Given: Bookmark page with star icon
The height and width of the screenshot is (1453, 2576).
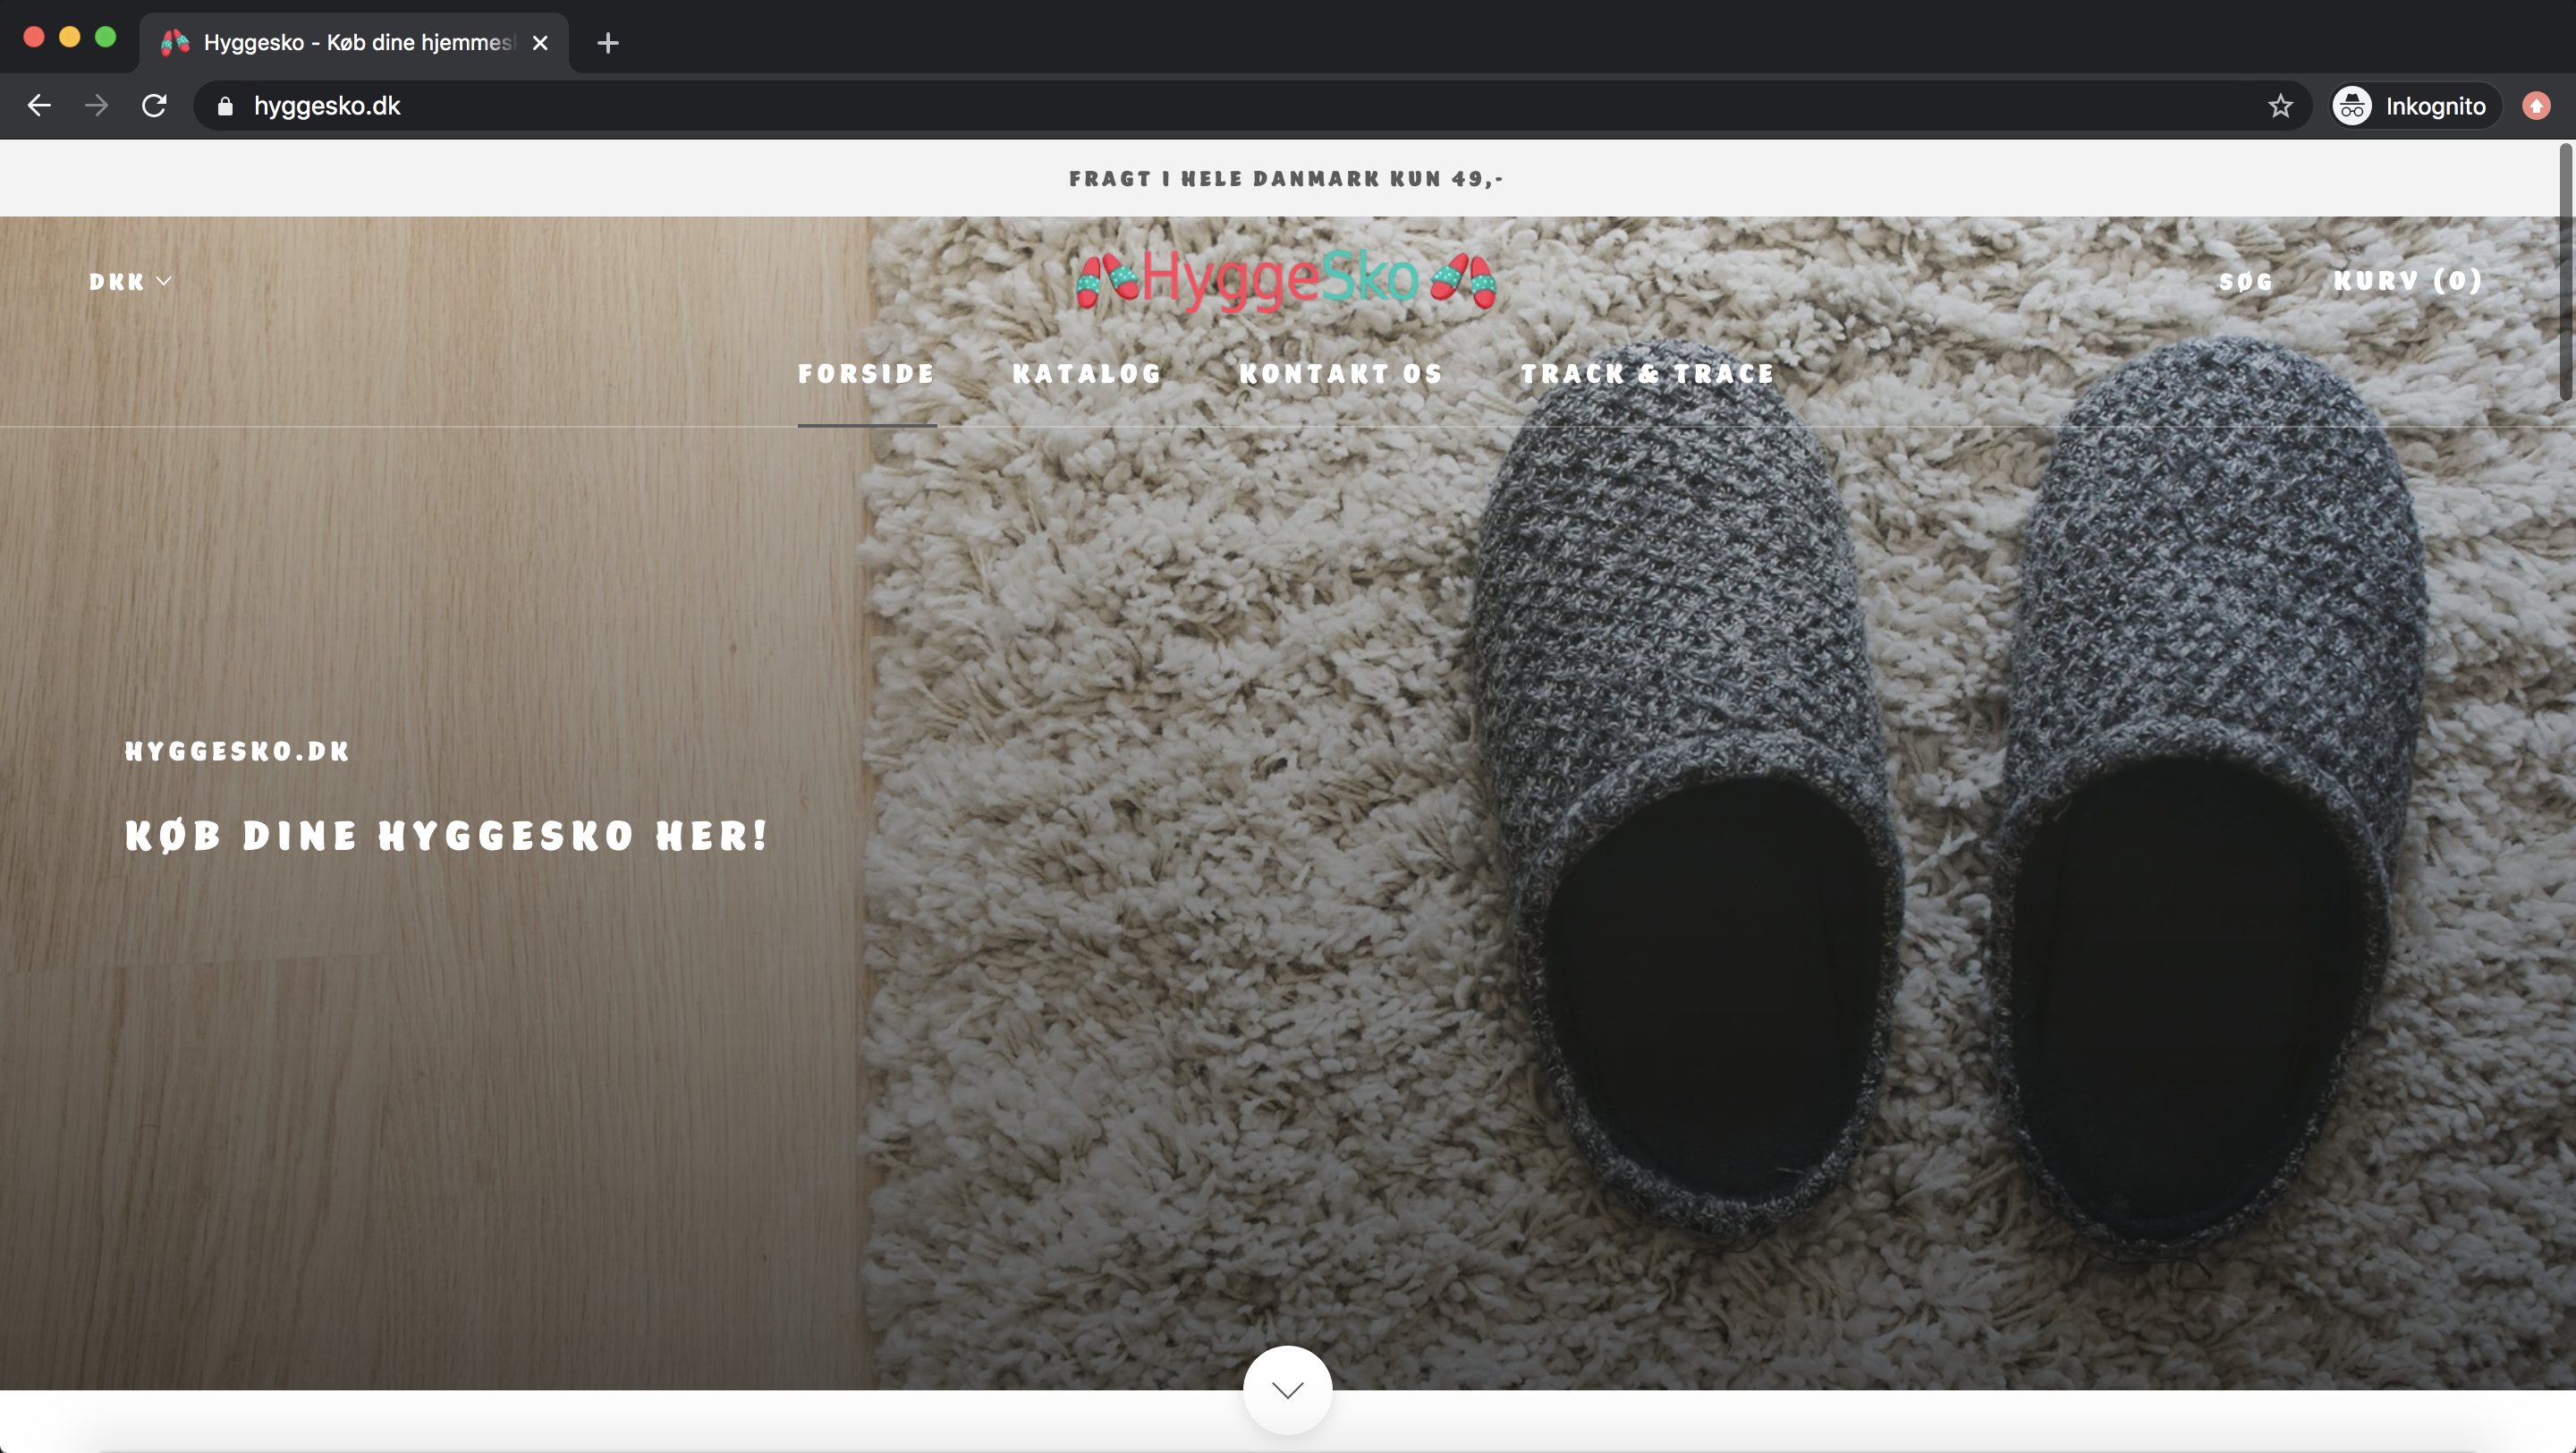Looking at the screenshot, I should tap(2279, 106).
